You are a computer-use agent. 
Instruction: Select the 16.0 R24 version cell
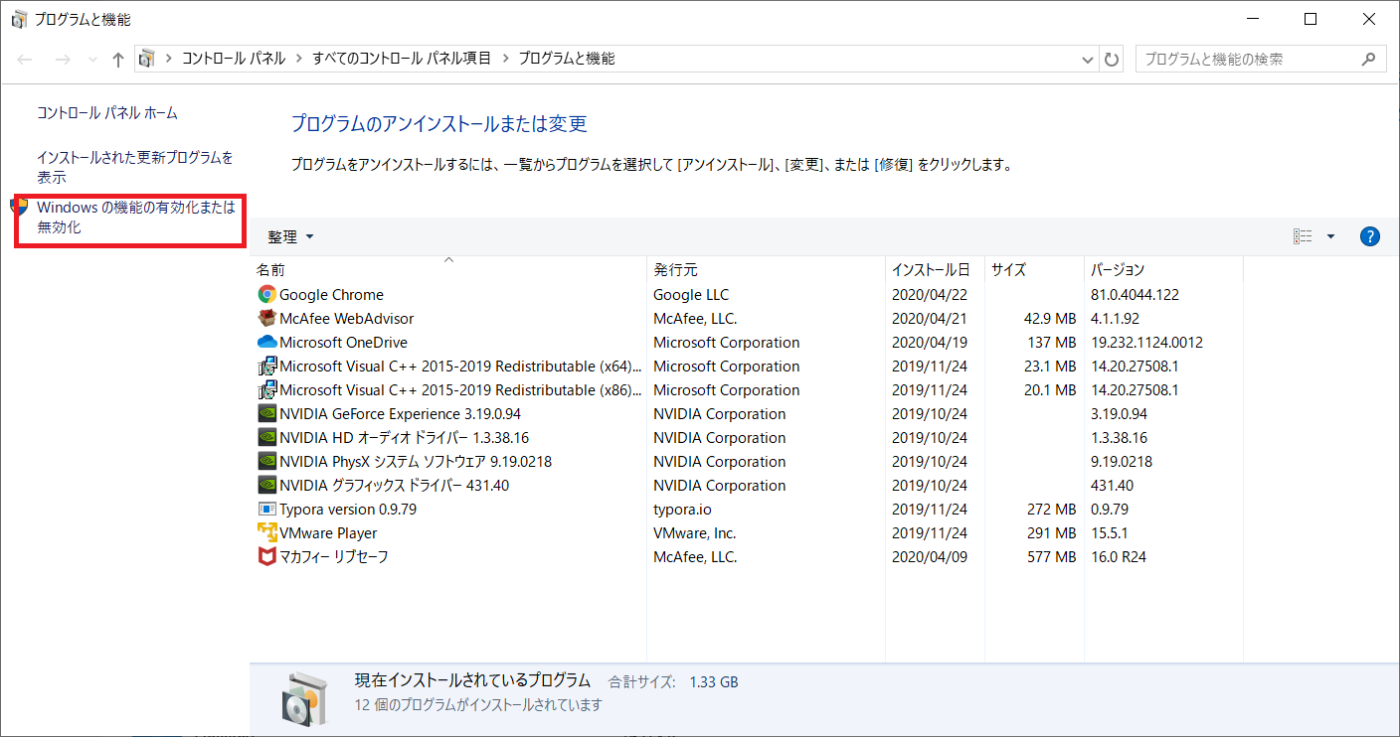1119,557
